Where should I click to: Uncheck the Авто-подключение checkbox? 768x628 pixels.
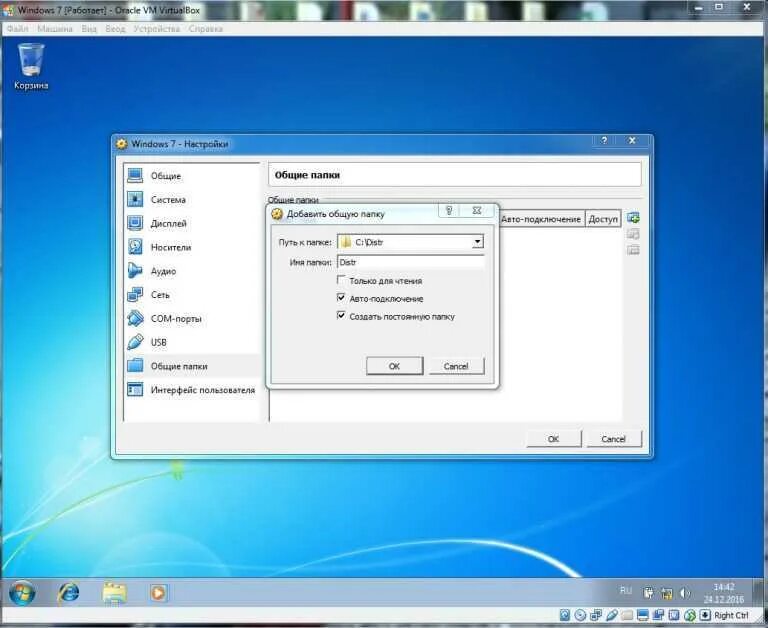click(x=341, y=298)
